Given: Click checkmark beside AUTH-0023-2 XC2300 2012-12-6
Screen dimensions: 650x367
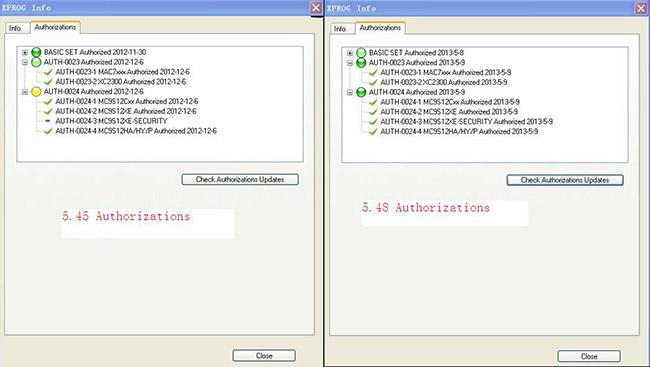Looking at the screenshot, I should tap(48, 82).
